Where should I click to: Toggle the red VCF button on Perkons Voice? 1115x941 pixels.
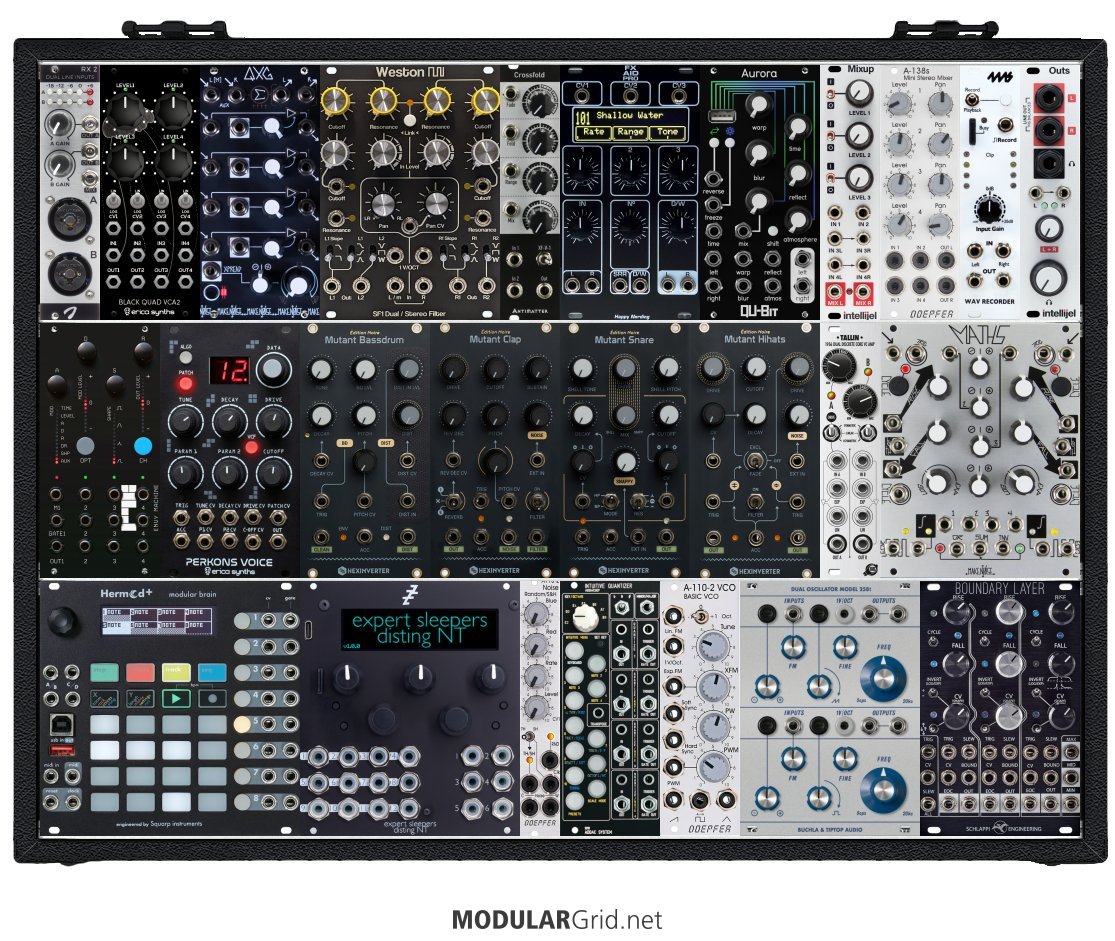click(x=251, y=447)
